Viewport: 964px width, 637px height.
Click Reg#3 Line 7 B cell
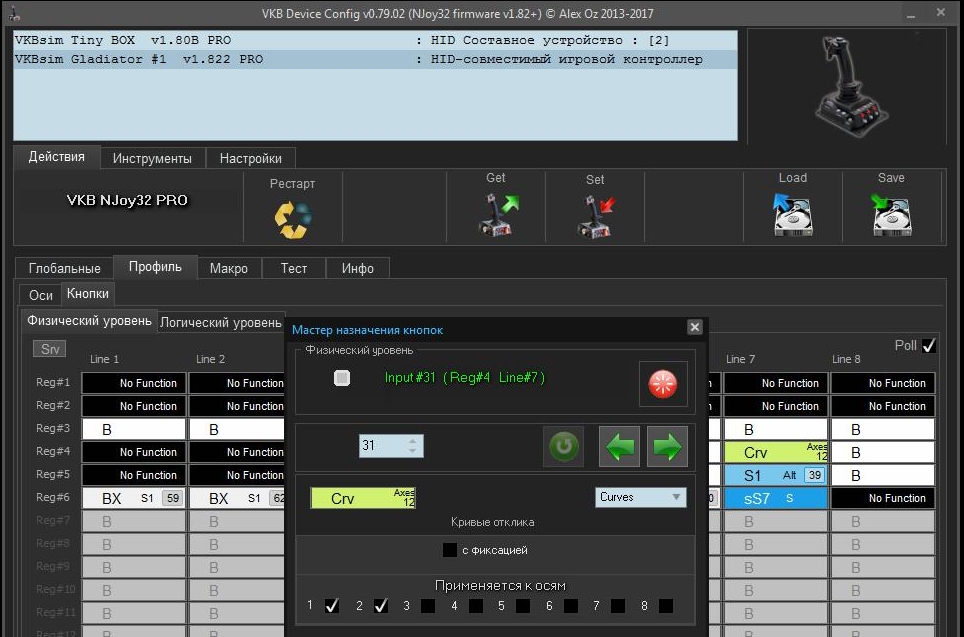pos(776,429)
